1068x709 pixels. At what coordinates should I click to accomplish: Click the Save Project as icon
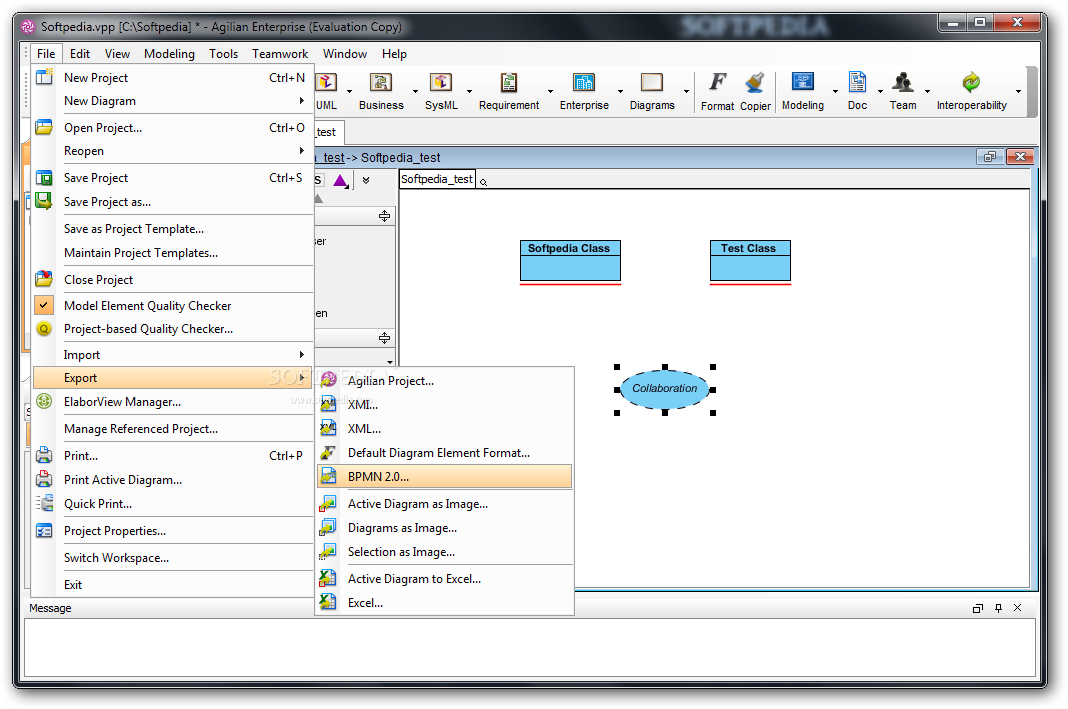tap(44, 201)
